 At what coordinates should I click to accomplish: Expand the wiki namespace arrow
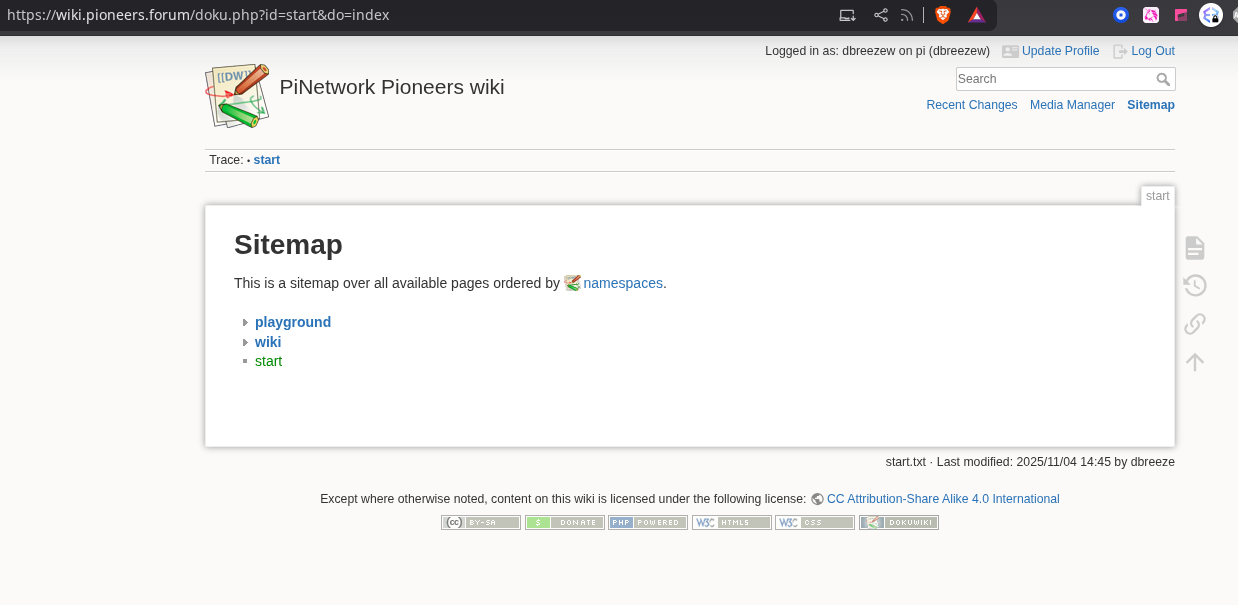click(245, 342)
